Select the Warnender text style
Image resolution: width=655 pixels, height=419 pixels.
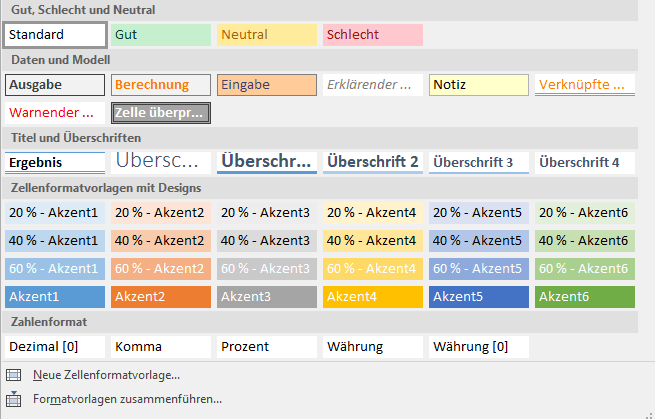click(55, 113)
